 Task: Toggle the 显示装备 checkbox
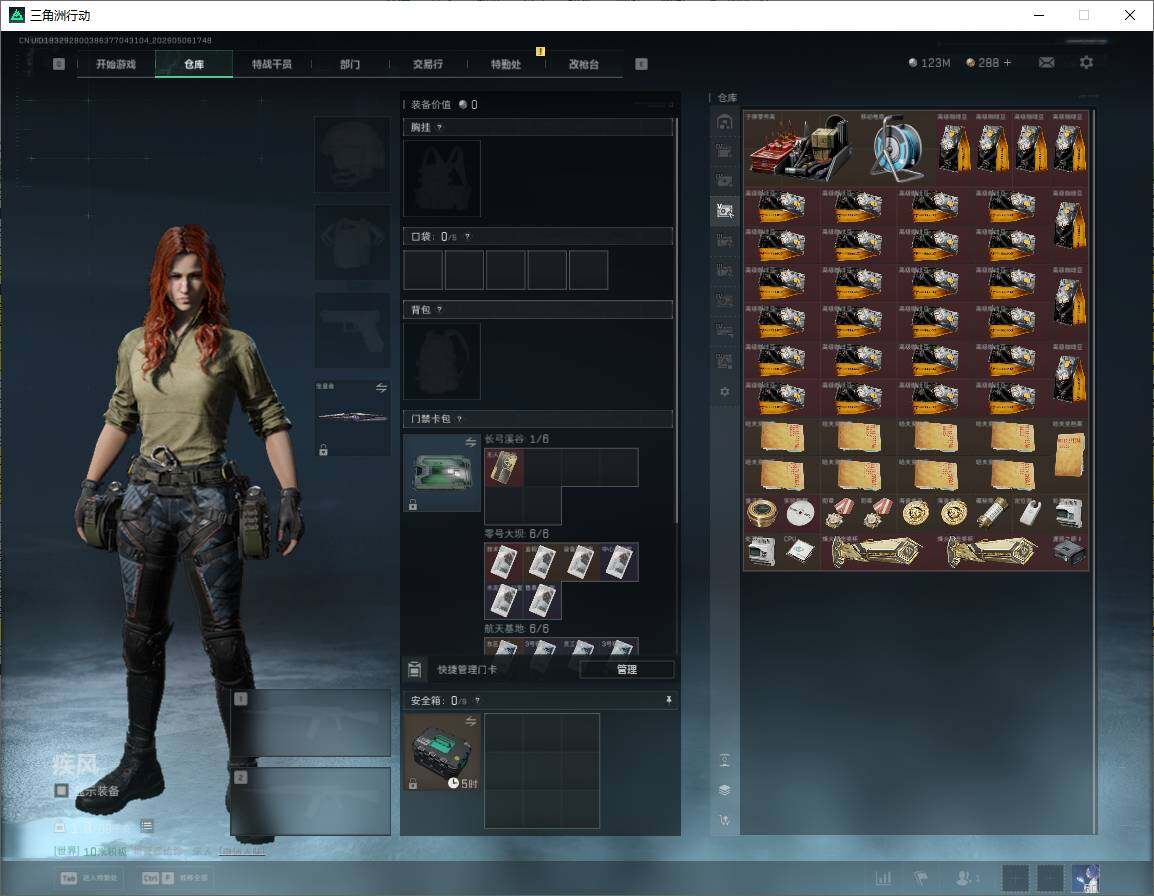(x=62, y=791)
